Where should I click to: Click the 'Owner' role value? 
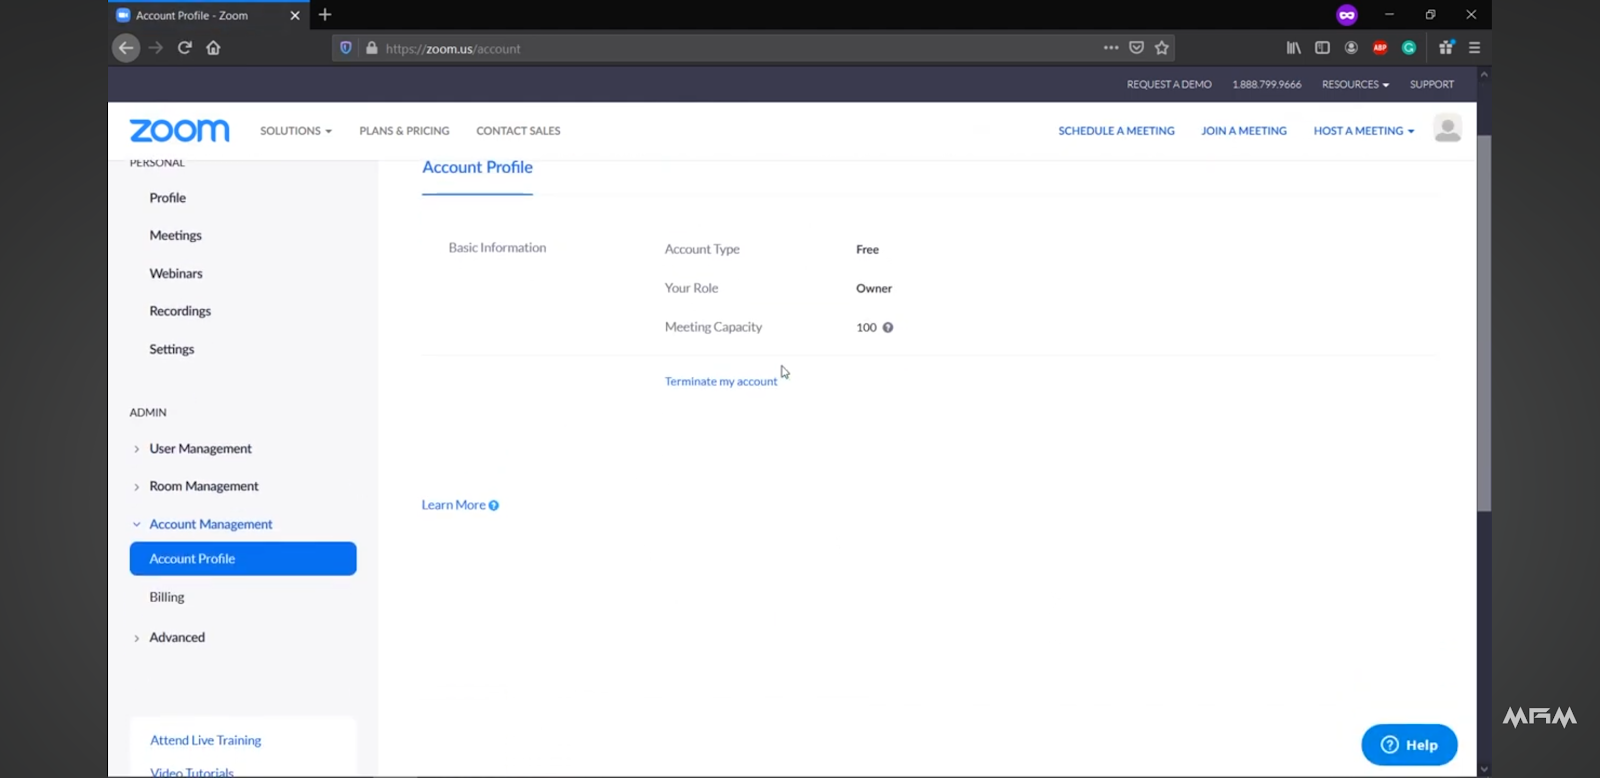click(x=874, y=289)
